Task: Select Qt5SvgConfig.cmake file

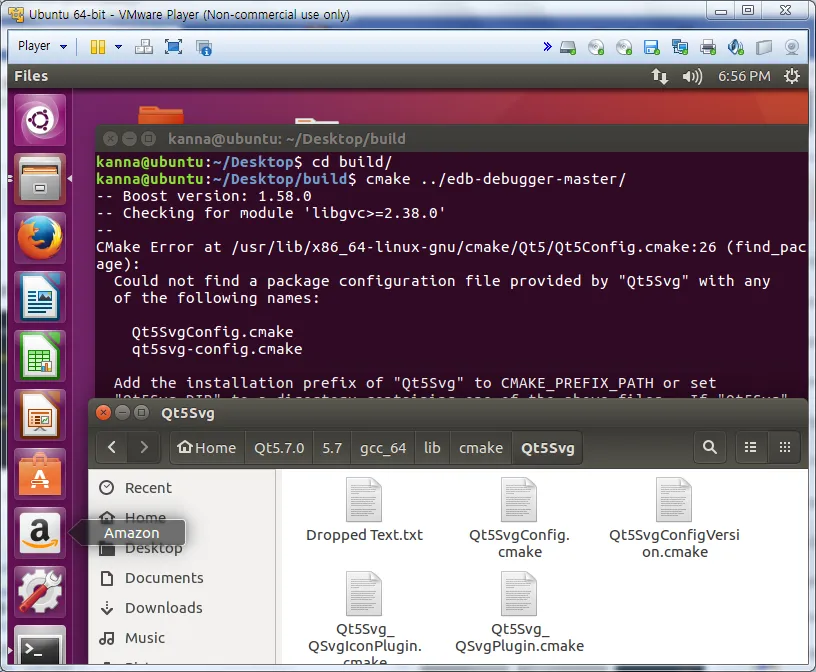Action: click(x=519, y=518)
